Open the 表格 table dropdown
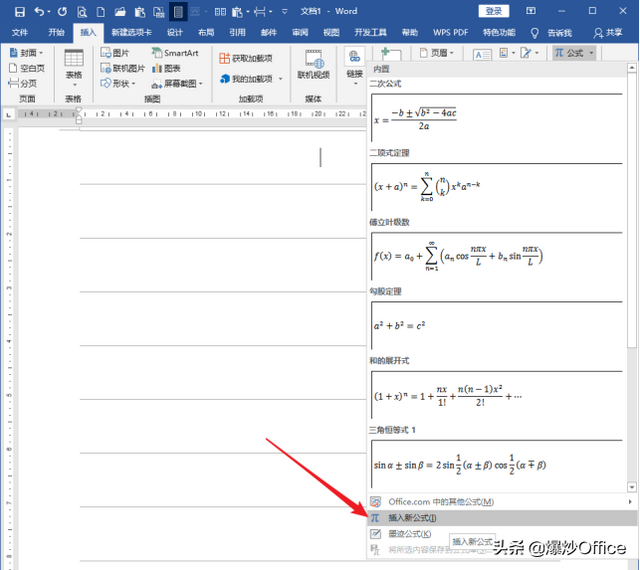This screenshot has width=640, height=570. (x=74, y=68)
